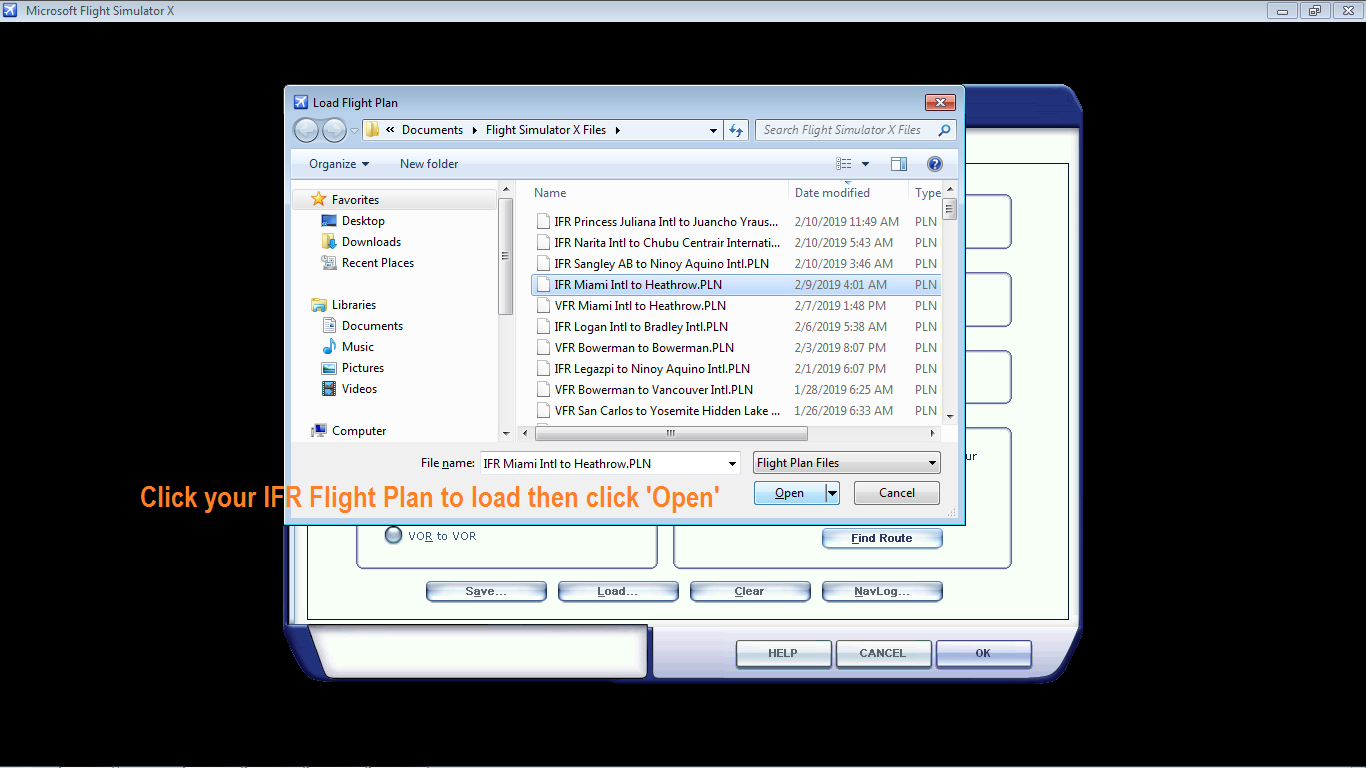Click the file icon for VFR Bowerman to Bowerman
The image size is (1366, 768).
(543, 348)
